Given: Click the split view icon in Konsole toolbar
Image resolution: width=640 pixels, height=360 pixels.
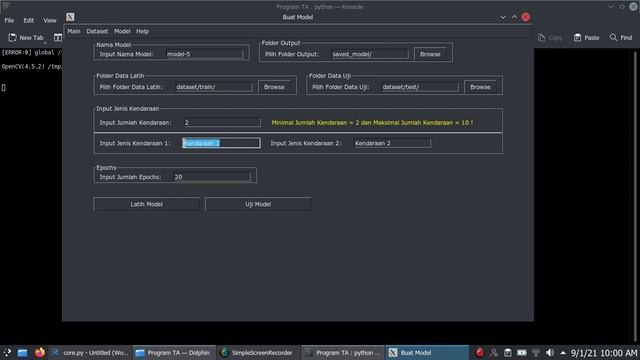Looking at the screenshot, I should (x=58, y=38).
